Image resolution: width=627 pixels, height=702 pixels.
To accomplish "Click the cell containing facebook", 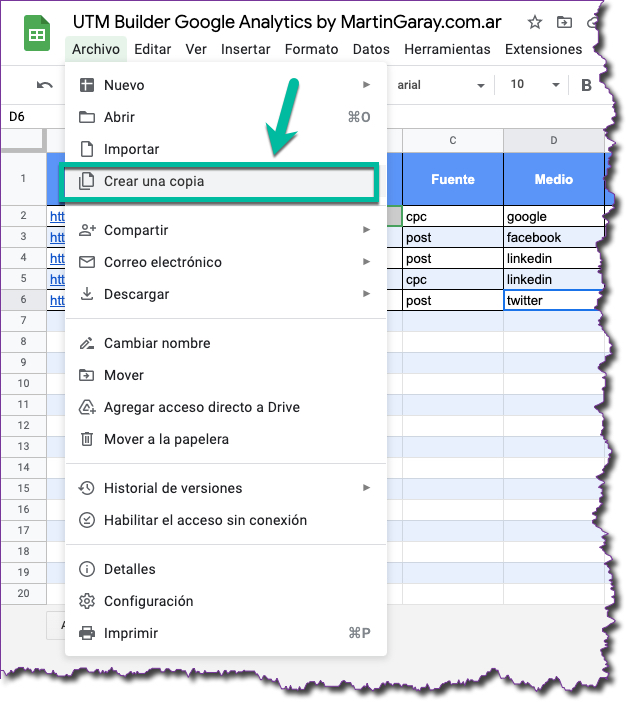I will pyautogui.click(x=554, y=237).
